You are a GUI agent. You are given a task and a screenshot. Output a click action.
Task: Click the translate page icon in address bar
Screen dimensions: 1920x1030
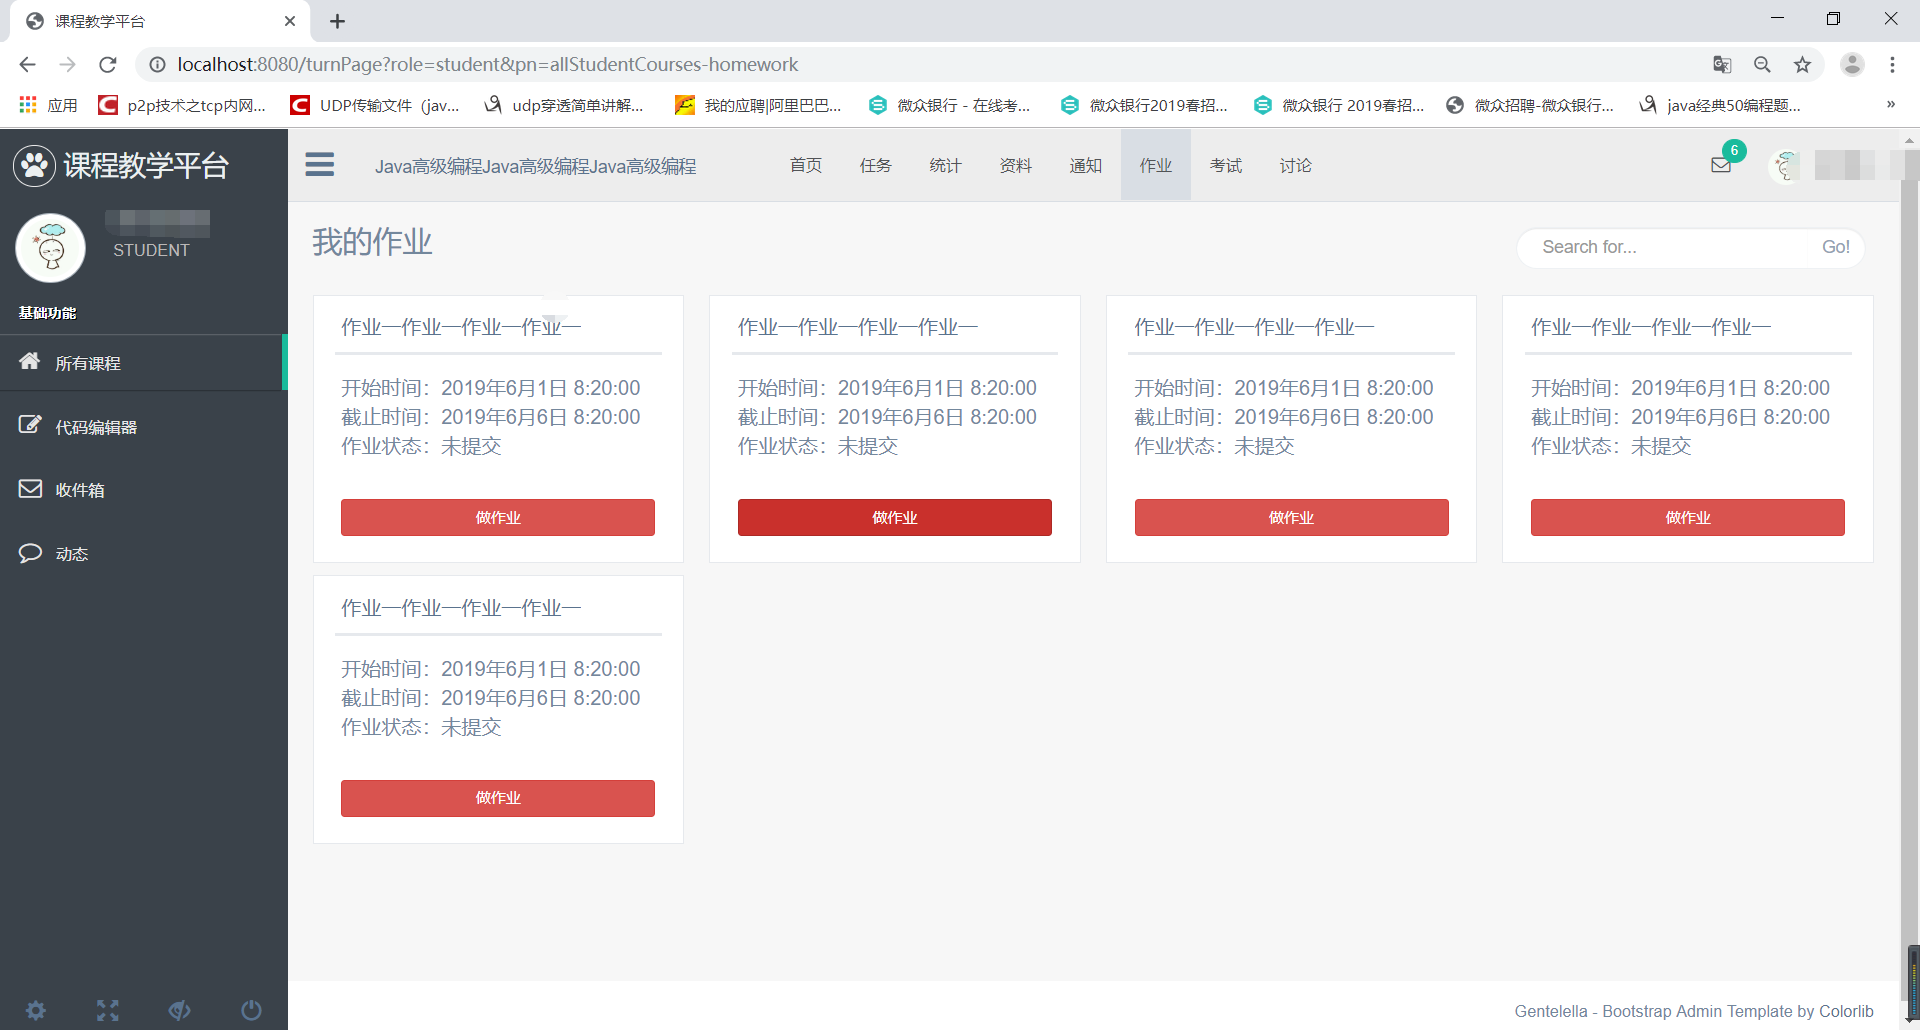pos(1722,64)
